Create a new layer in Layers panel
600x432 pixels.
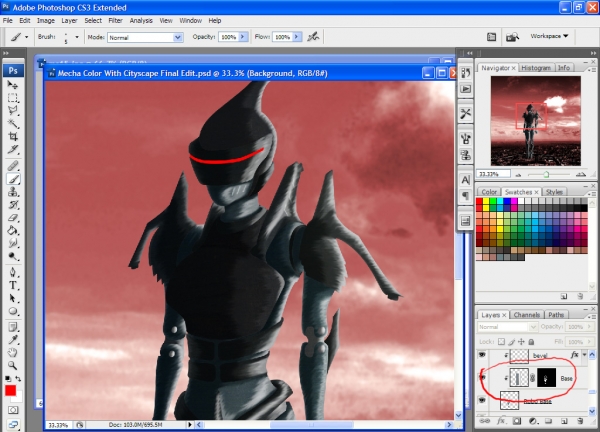pos(564,421)
